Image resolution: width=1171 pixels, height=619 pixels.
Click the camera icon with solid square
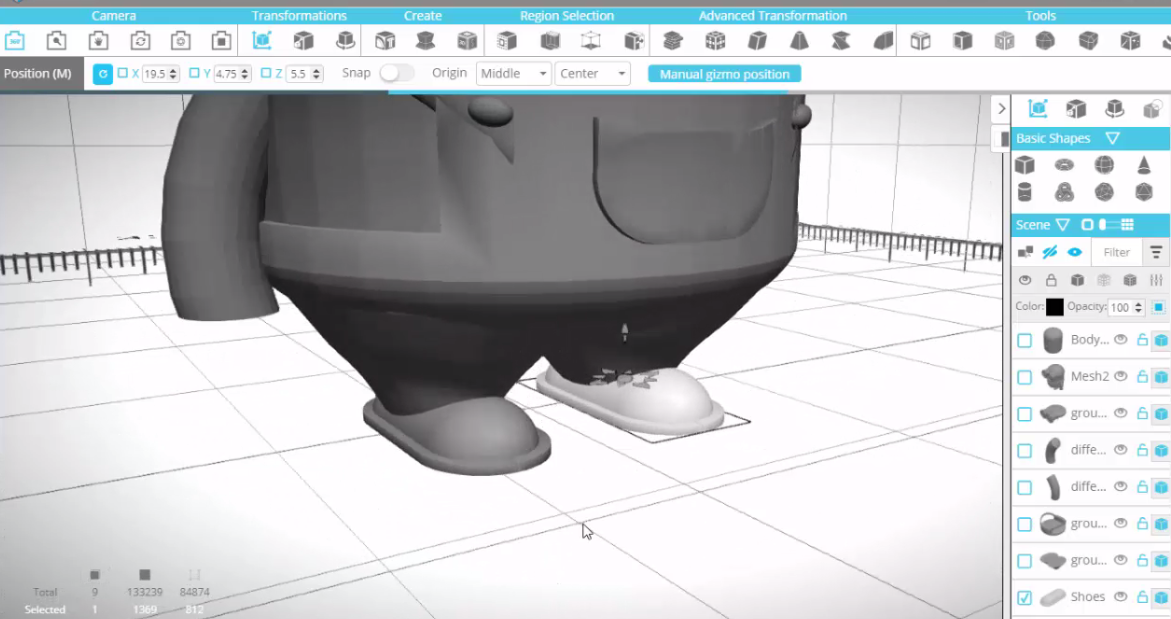(x=221, y=40)
